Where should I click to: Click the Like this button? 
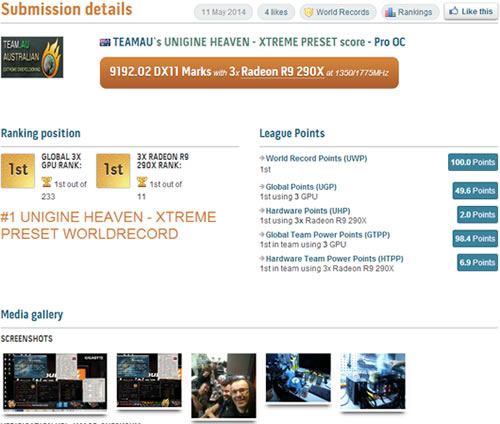click(x=471, y=12)
